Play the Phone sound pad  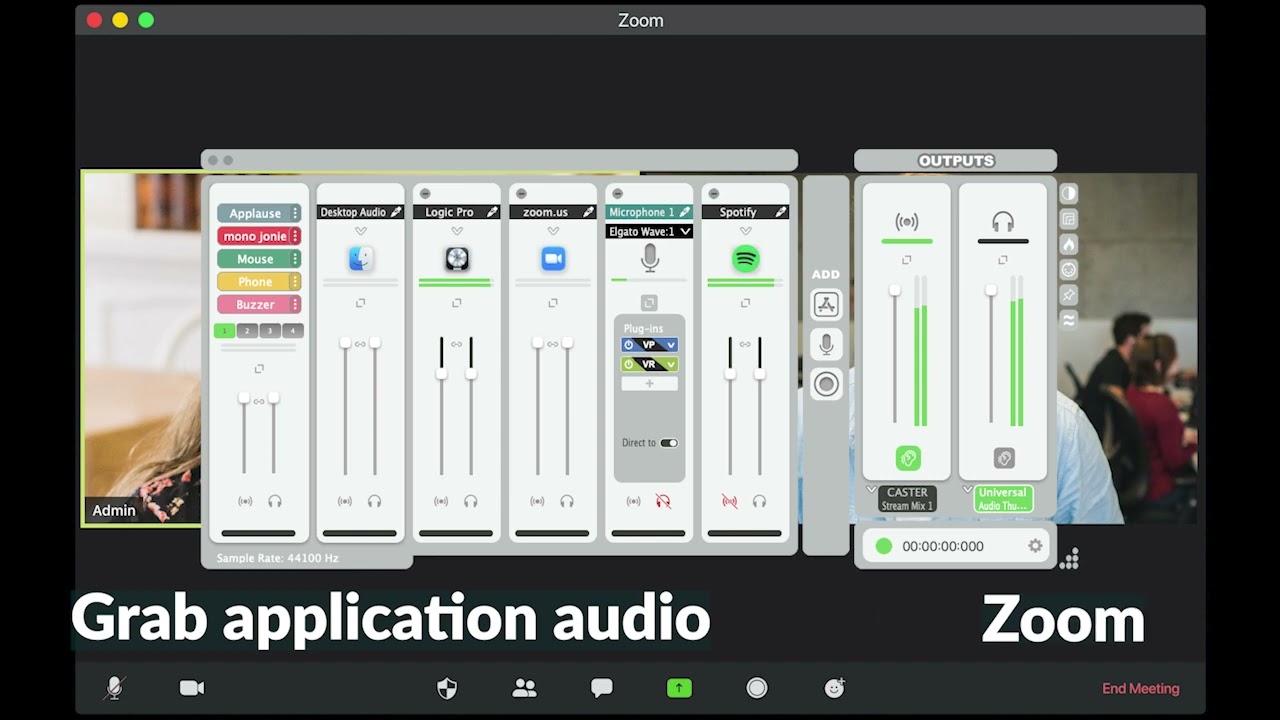pyautogui.click(x=254, y=282)
